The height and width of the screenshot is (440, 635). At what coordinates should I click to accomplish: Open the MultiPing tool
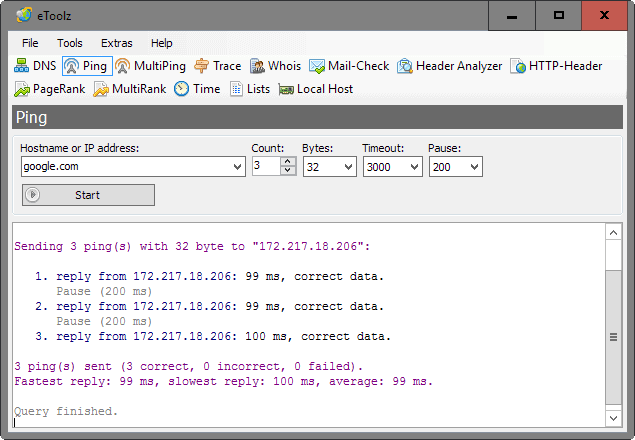pyautogui.click(x=150, y=66)
